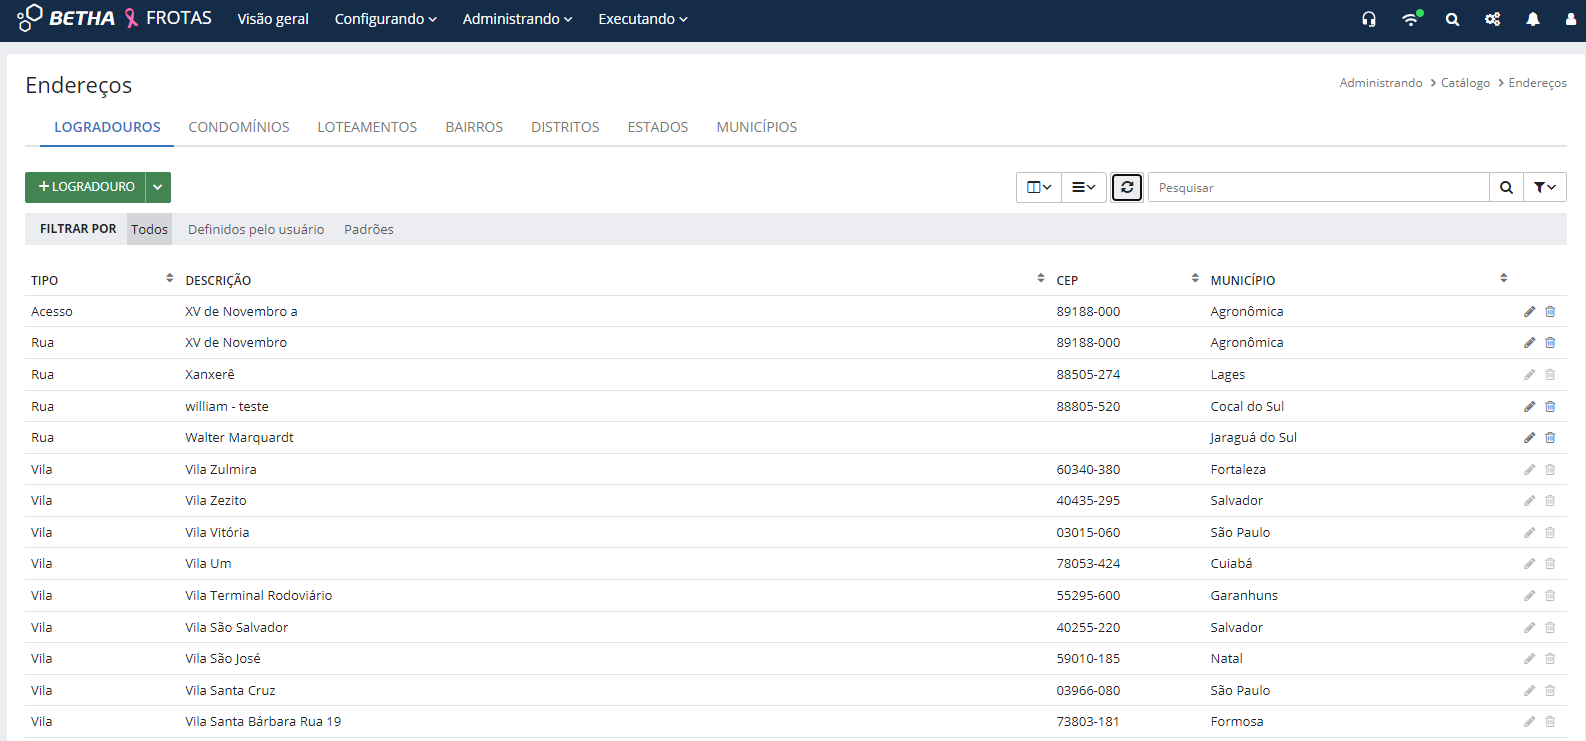
Task: Click the Garanhuns municipality cell
Action: point(1244,596)
